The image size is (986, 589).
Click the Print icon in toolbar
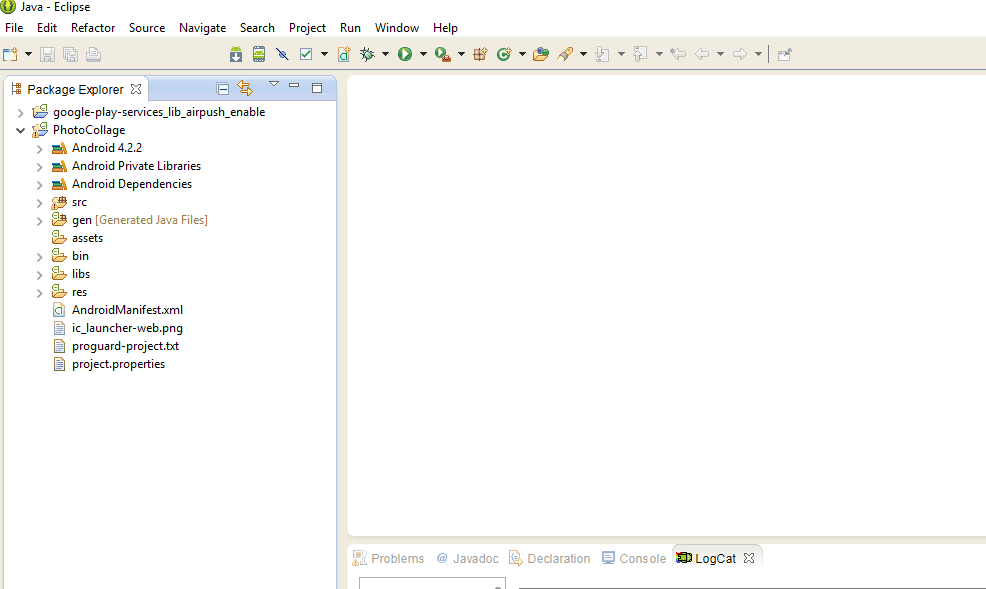(x=93, y=54)
